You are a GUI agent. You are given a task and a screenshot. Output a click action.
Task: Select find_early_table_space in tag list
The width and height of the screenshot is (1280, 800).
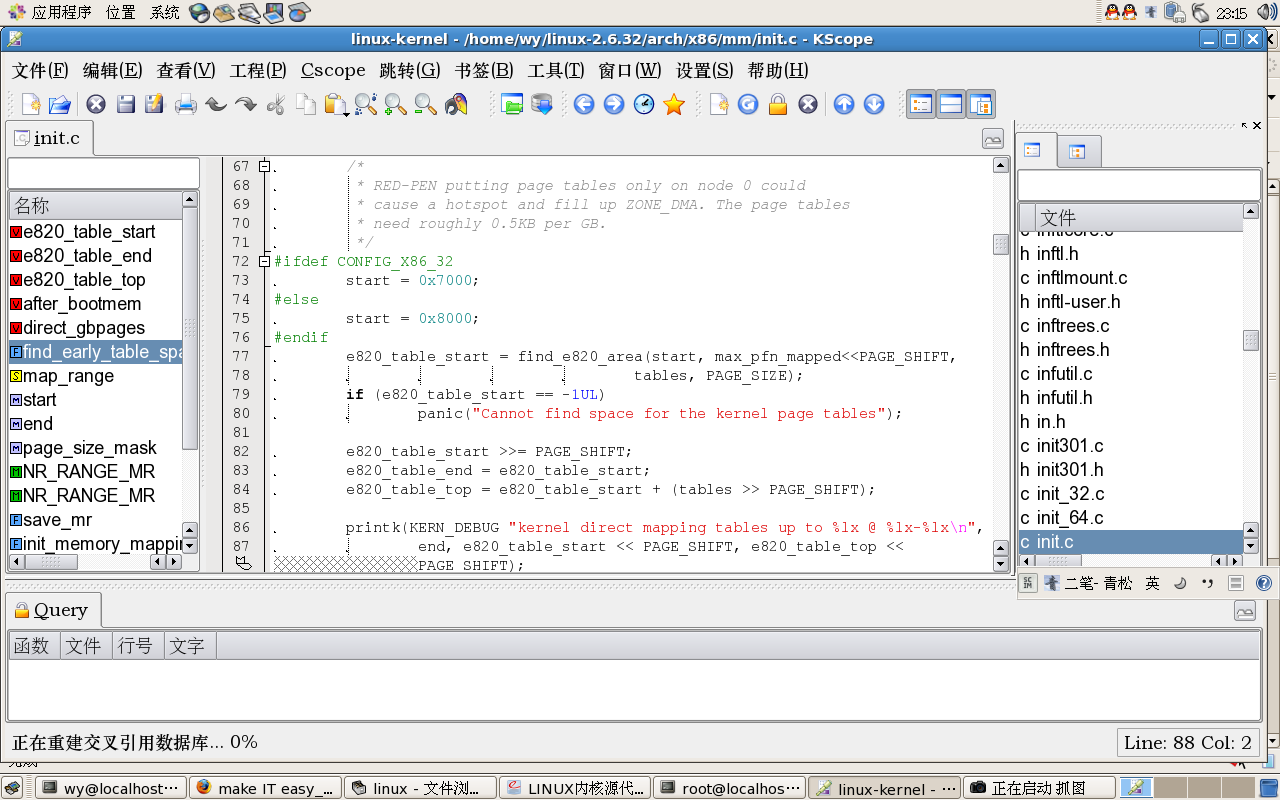(96, 352)
